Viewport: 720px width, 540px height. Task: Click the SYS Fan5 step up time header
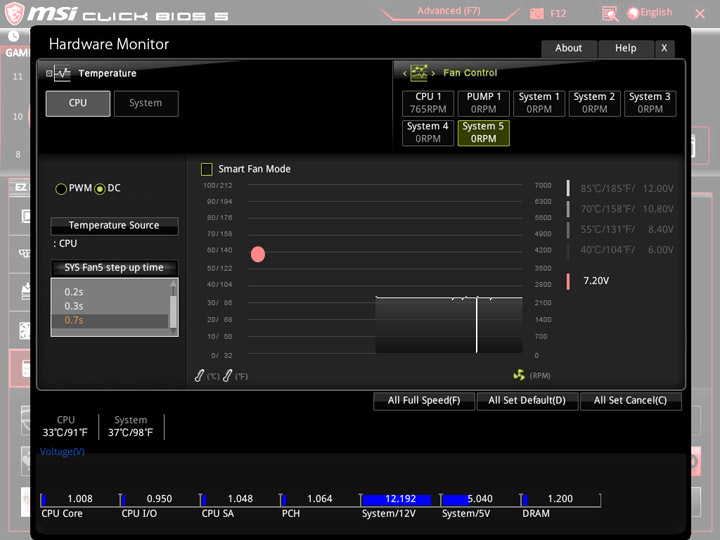pyautogui.click(x=114, y=268)
